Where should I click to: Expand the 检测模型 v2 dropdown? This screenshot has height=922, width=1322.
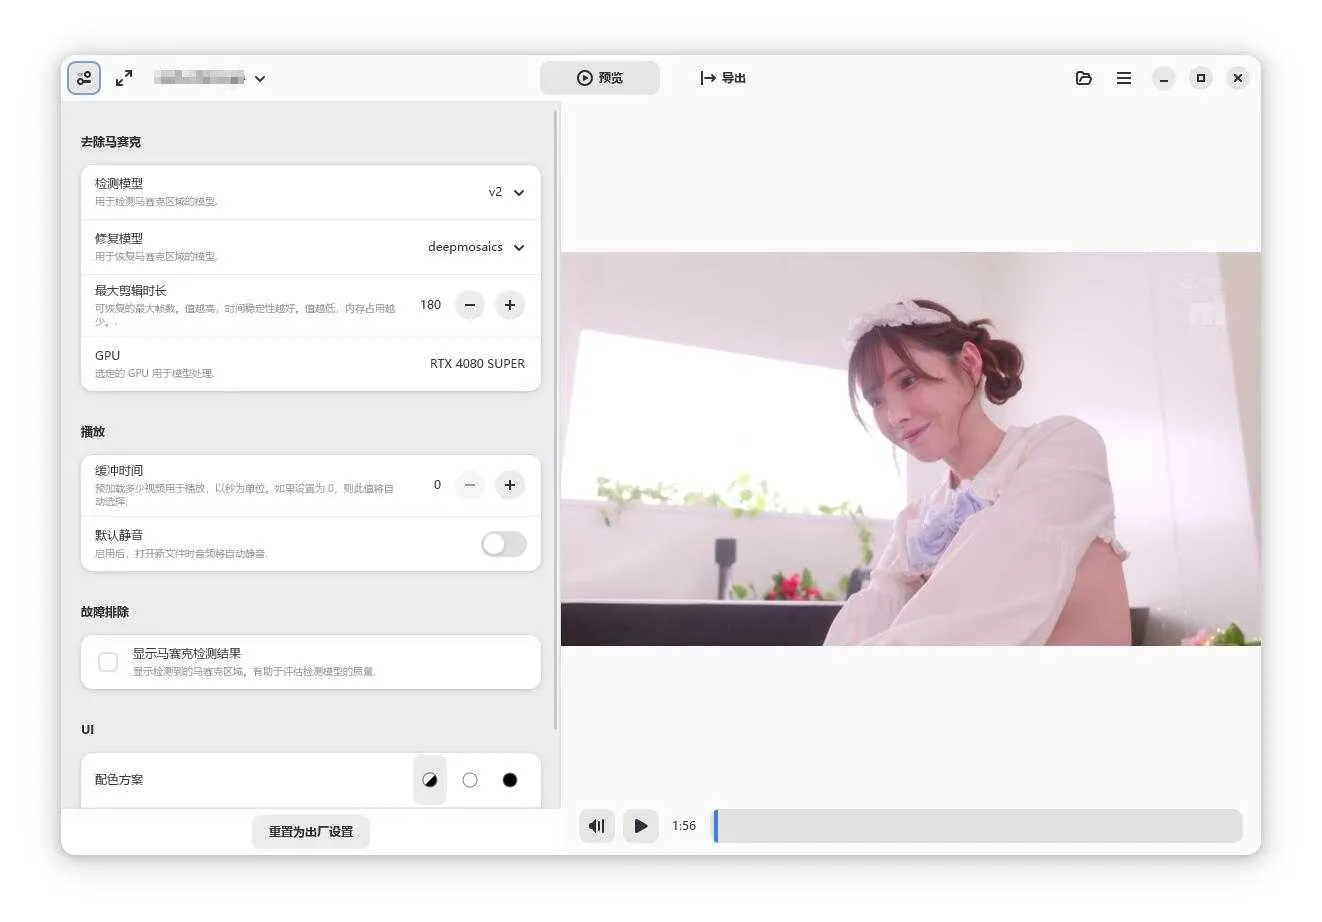pos(507,192)
